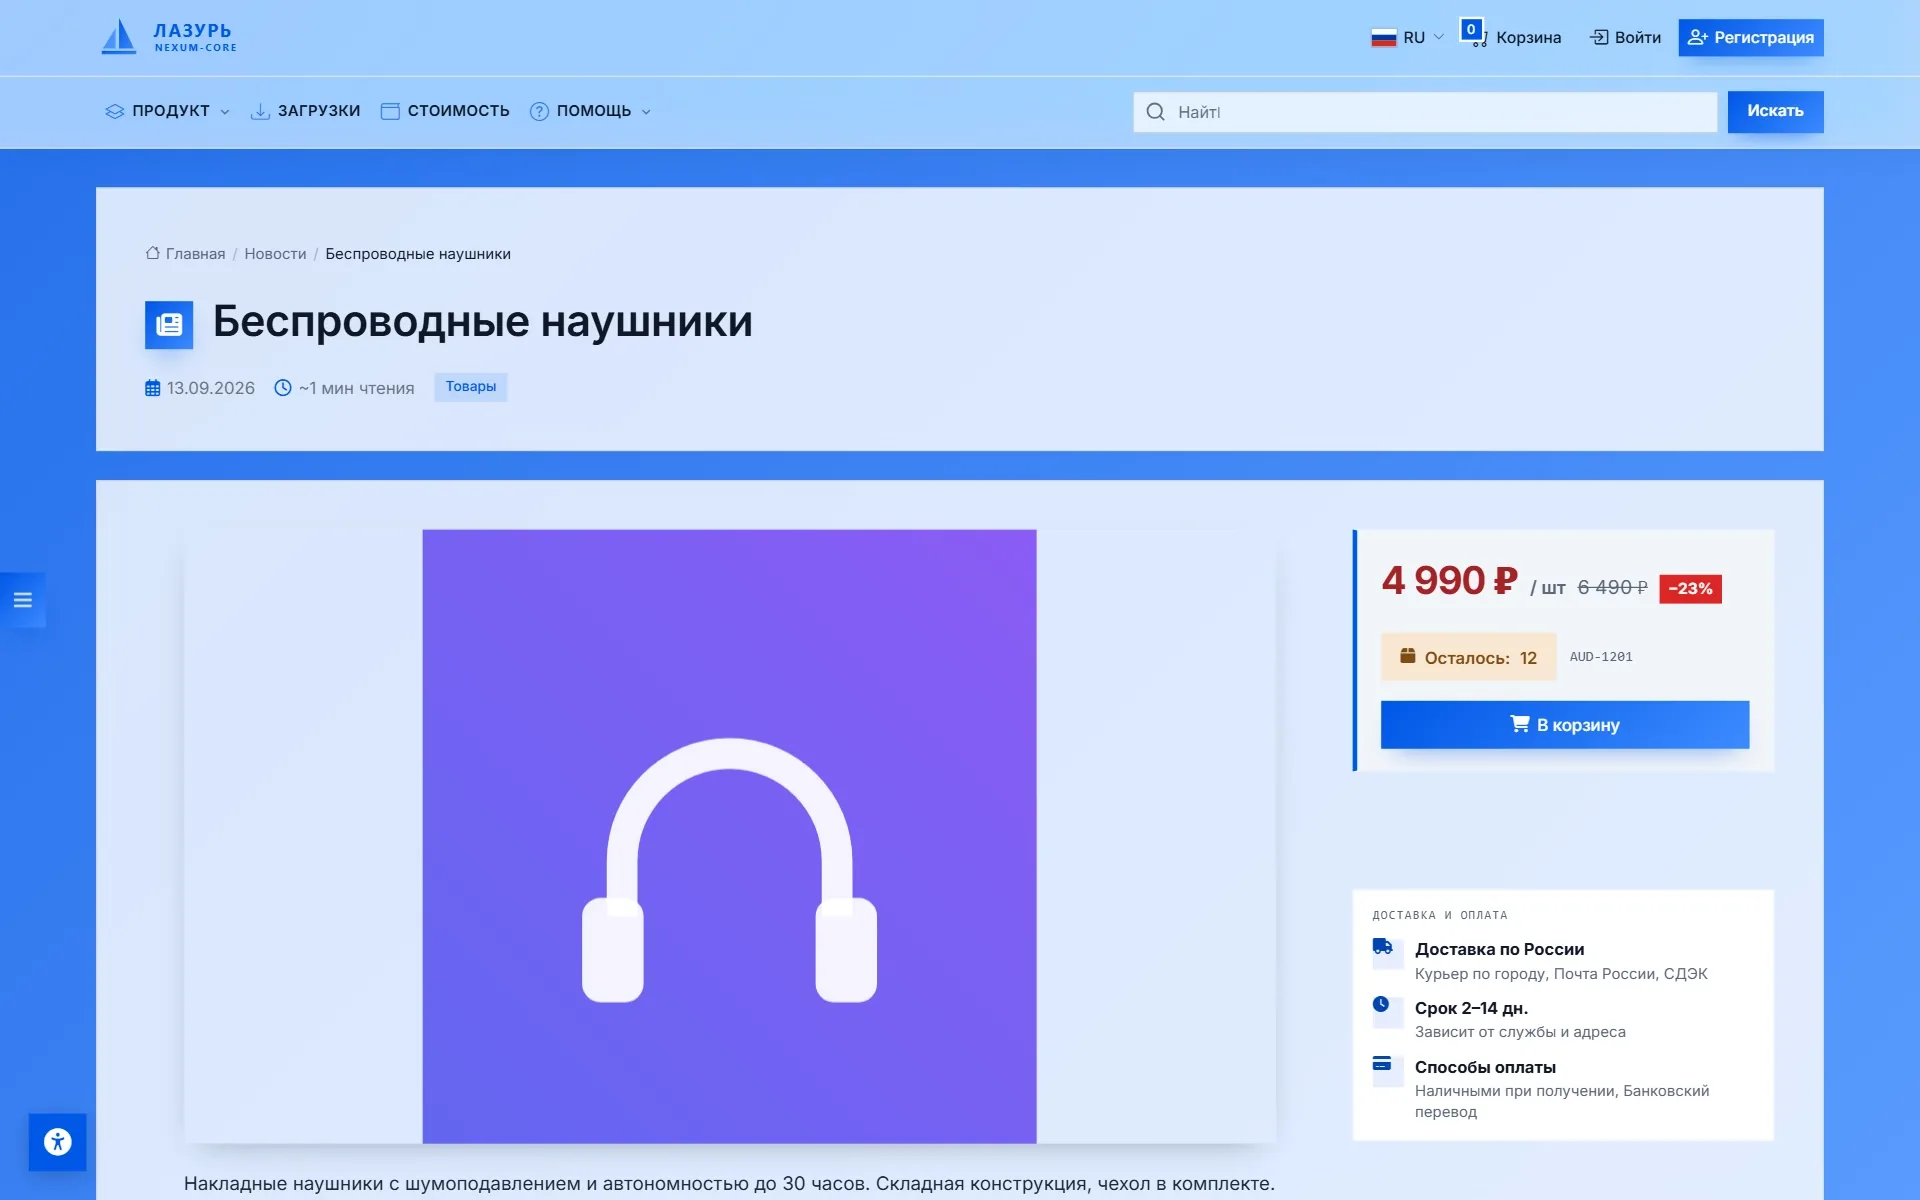Image resolution: width=1920 pixels, height=1200 pixels.
Task: Click the -23% discount badge
Action: [1690, 589]
